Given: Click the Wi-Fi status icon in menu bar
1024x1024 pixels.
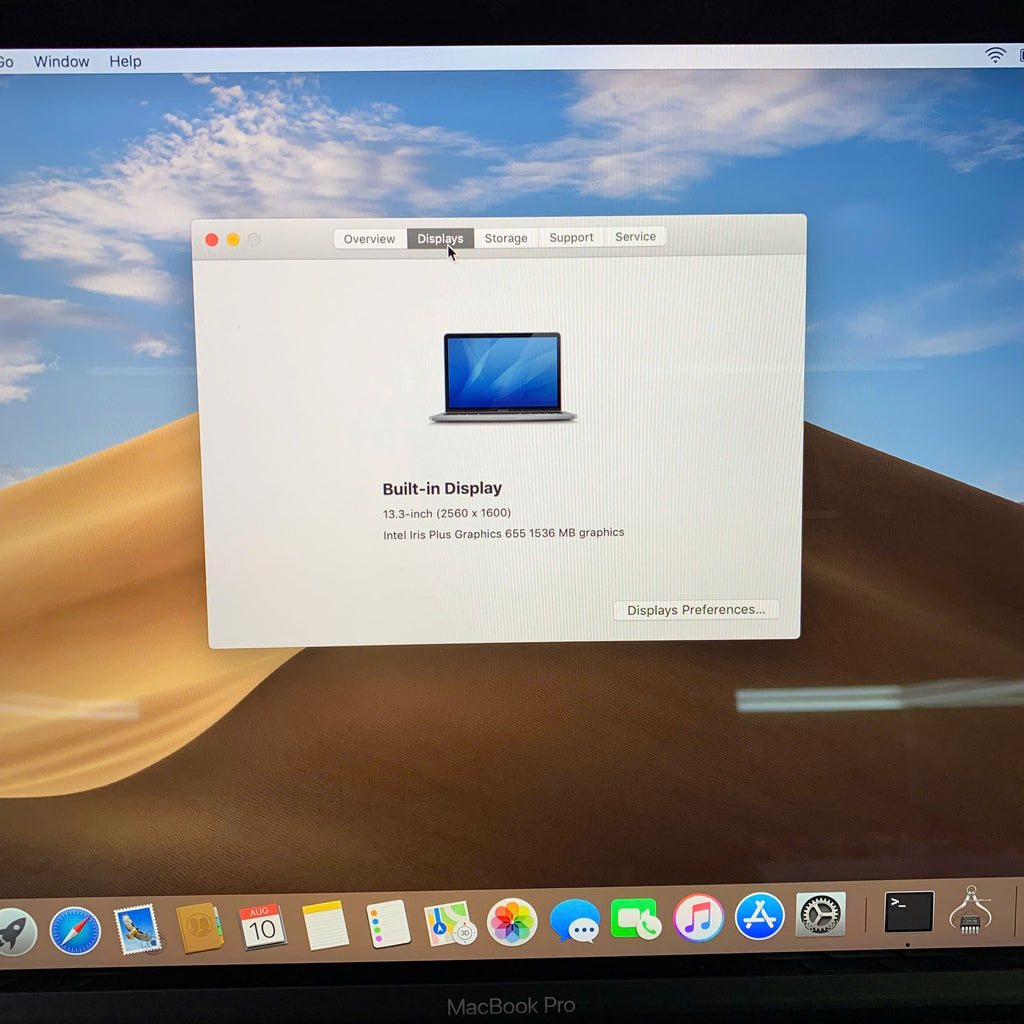Looking at the screenshot, I should [x=995, y=56].
